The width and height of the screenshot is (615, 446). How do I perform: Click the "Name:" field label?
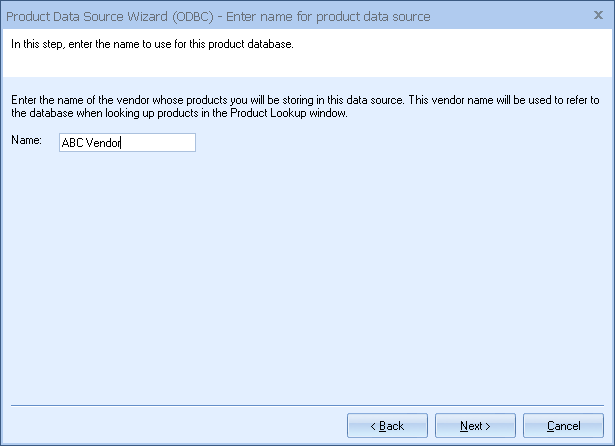pyautogui.click(x=26, y=141)
